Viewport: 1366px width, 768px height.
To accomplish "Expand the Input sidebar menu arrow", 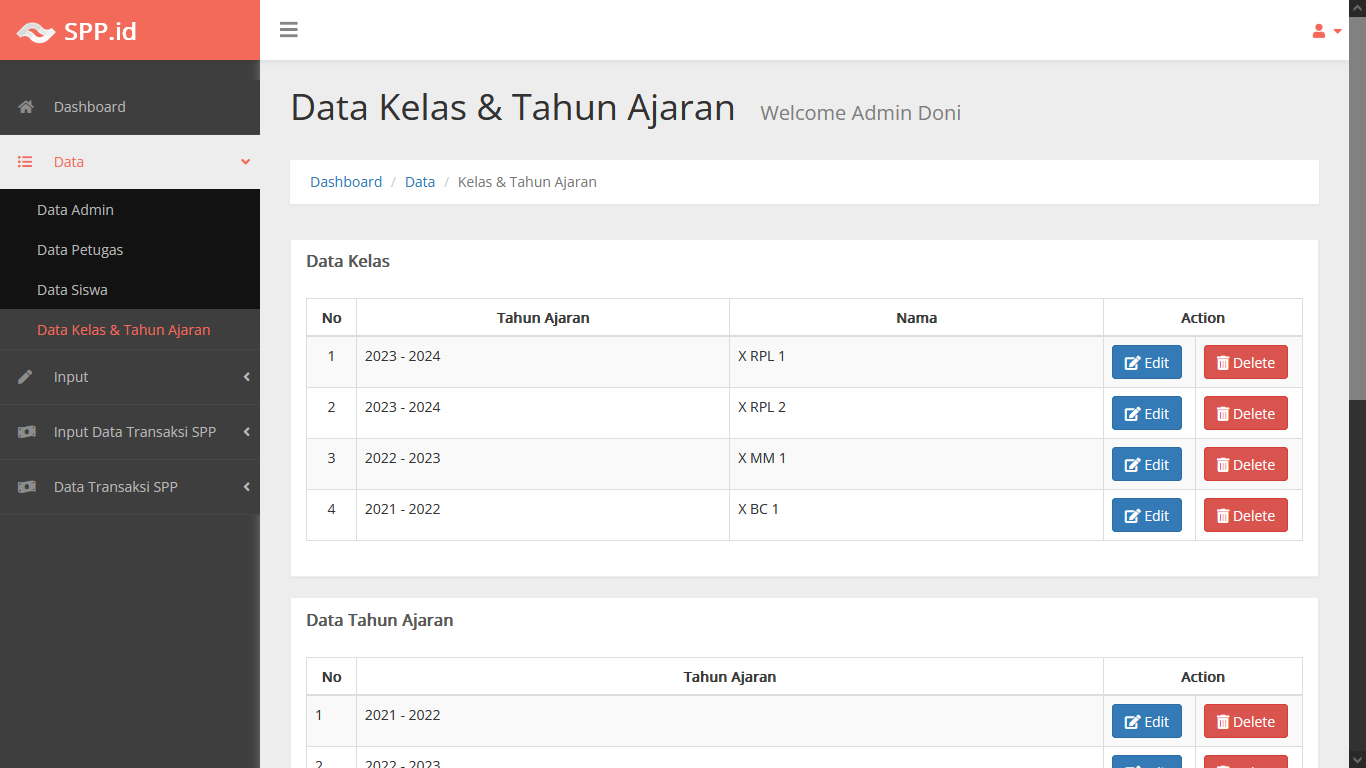I will point(246,377).
